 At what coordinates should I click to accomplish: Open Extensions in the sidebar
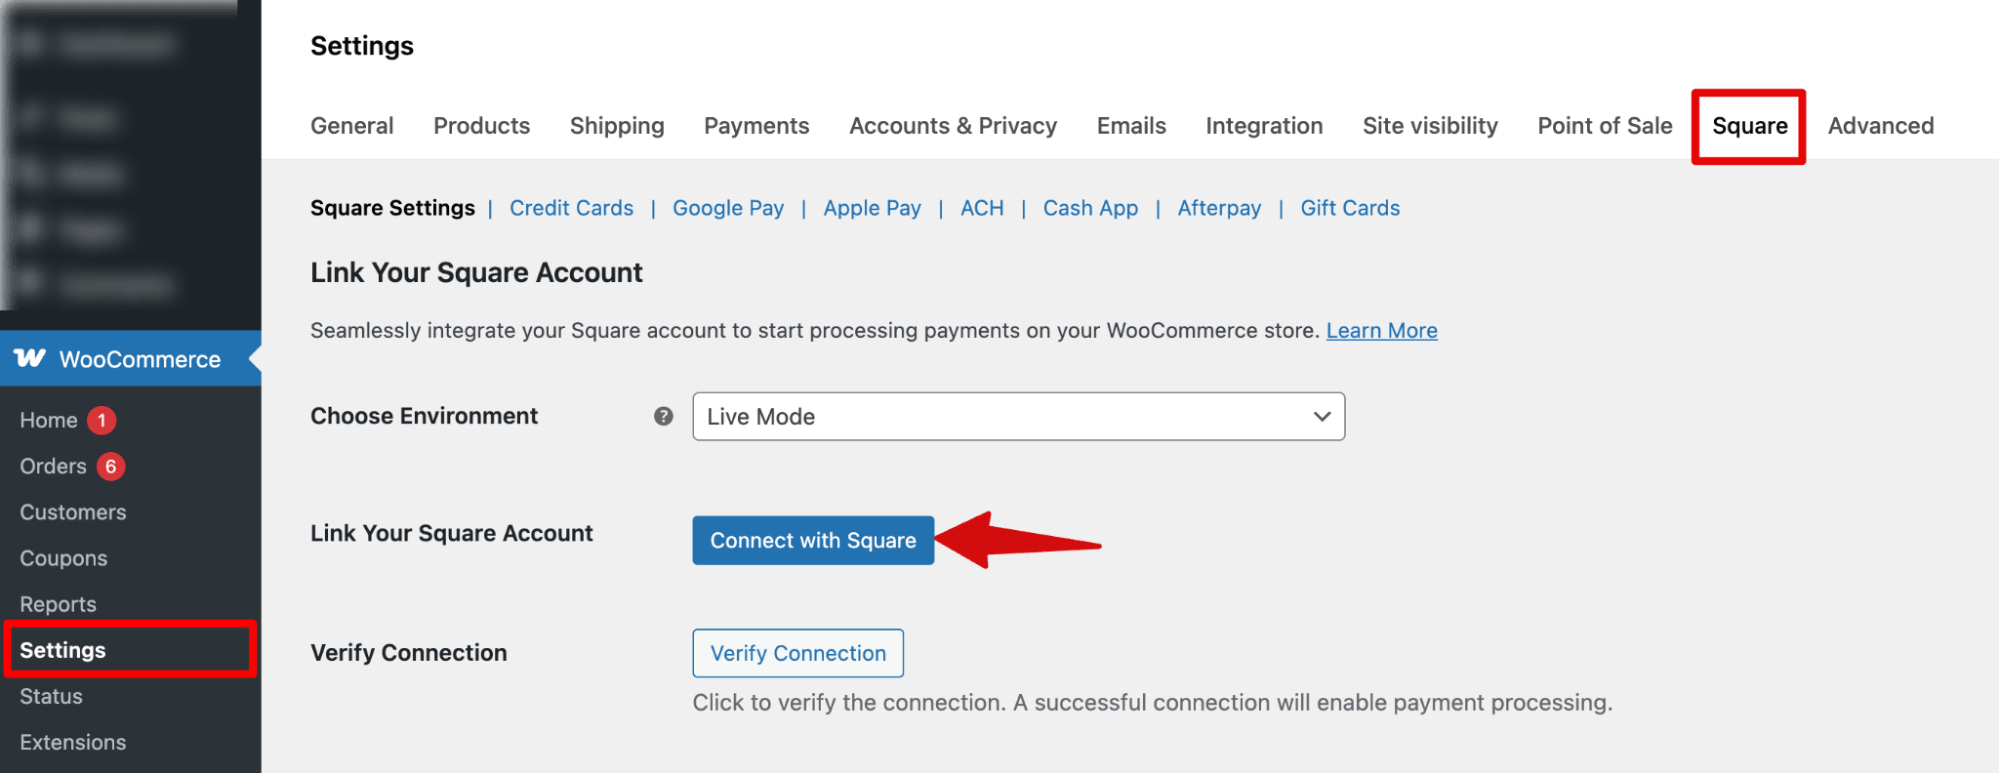click(73, 743)
